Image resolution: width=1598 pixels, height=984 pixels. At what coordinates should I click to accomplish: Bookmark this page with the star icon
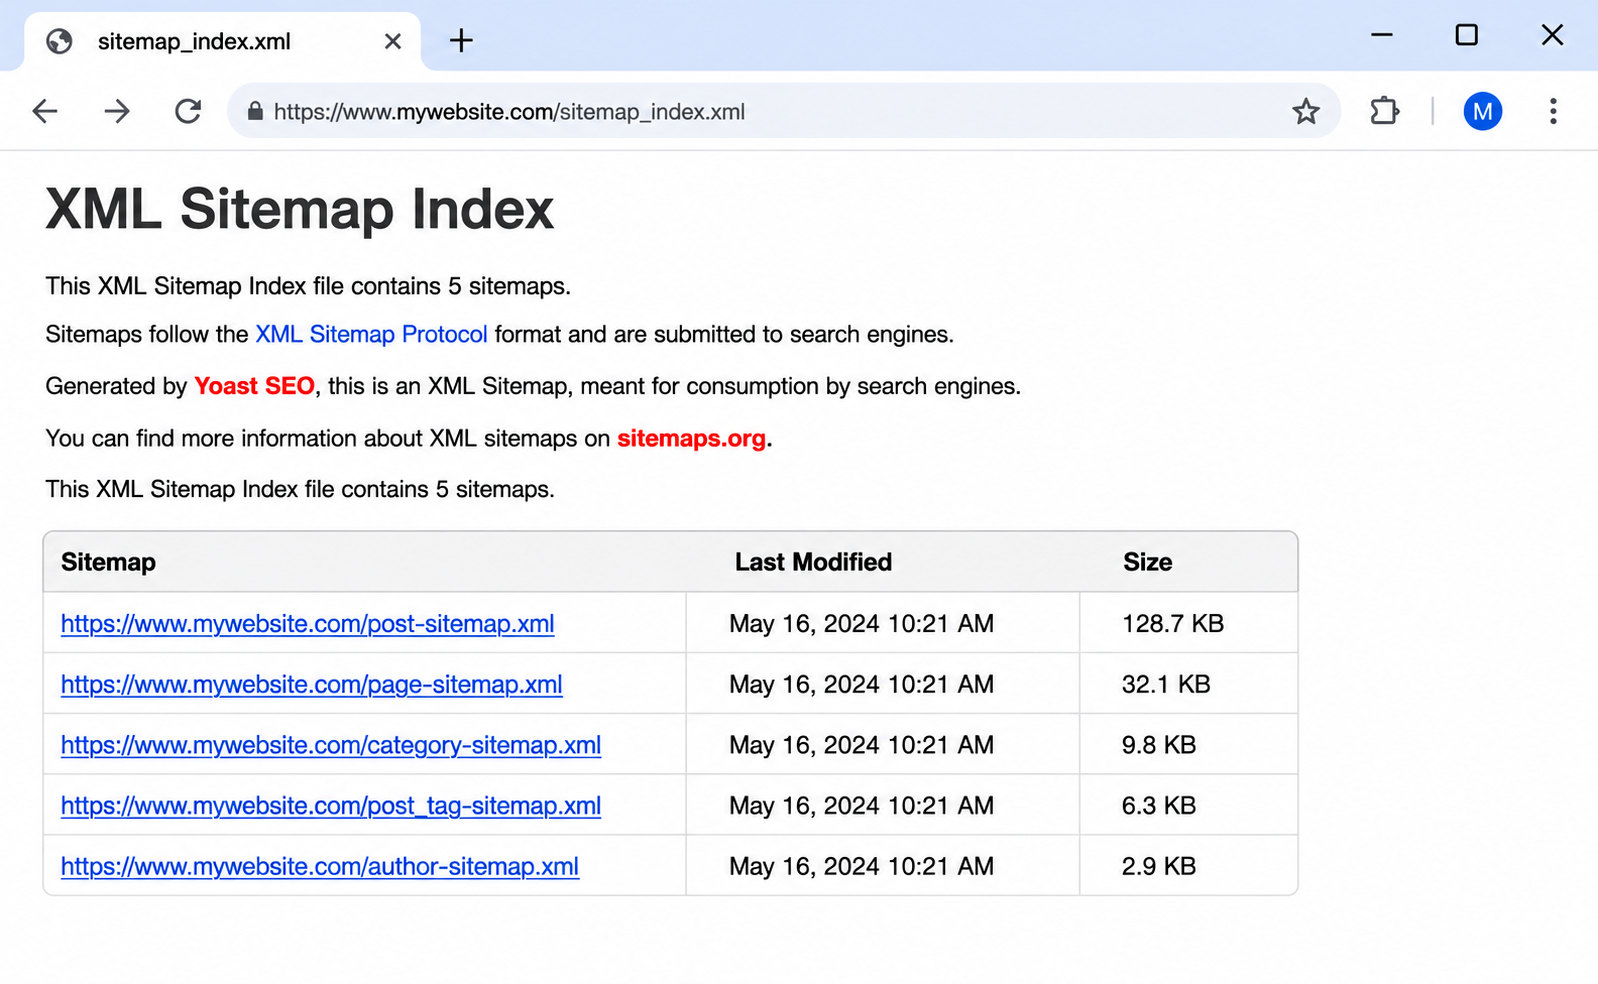[1305, 111]
